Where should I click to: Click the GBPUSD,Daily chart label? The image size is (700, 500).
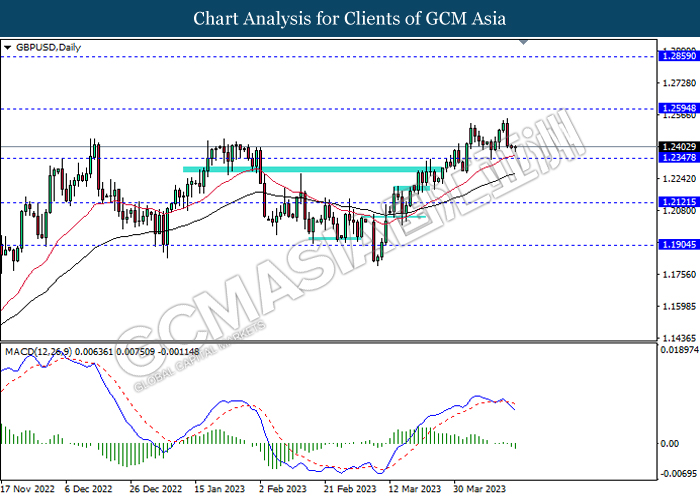[x=48, y=47]
